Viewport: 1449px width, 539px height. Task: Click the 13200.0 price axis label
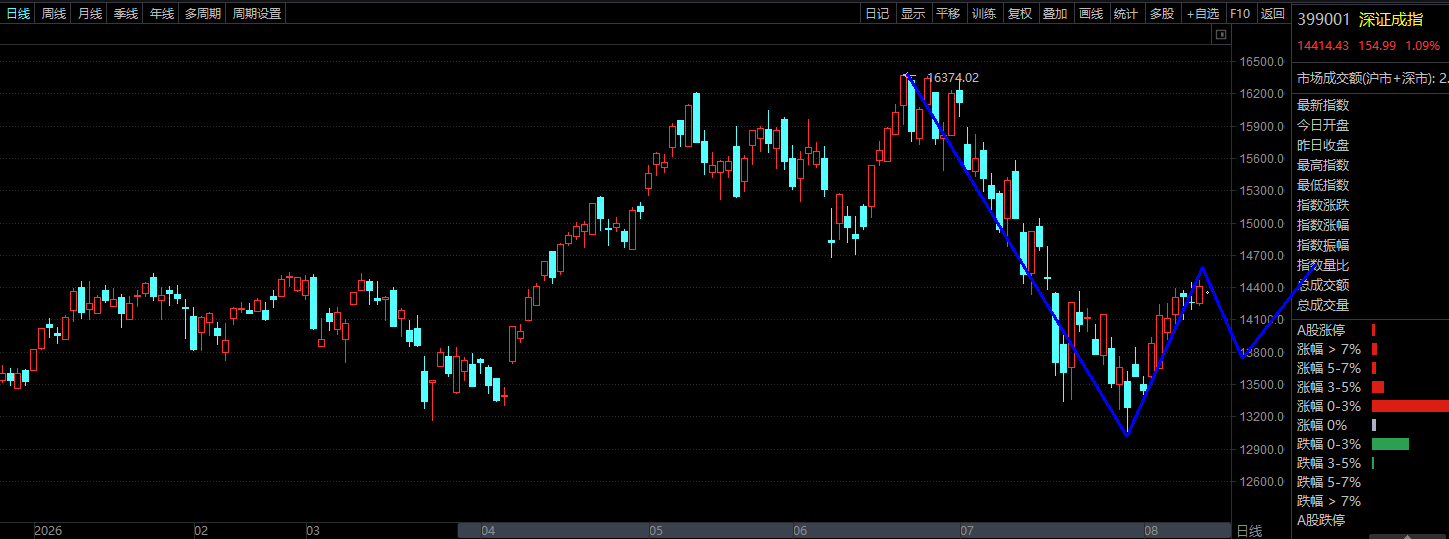pos(1261,416)
